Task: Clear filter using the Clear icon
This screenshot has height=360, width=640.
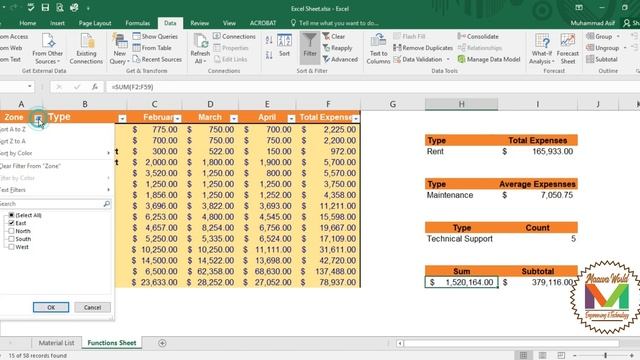Action: 334,36
